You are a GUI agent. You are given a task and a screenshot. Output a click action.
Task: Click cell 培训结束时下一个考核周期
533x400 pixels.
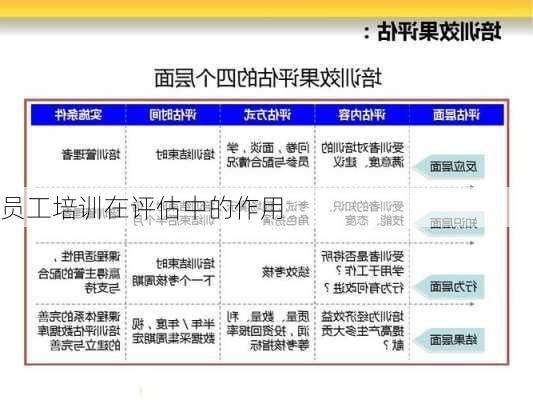click(173, 272)
